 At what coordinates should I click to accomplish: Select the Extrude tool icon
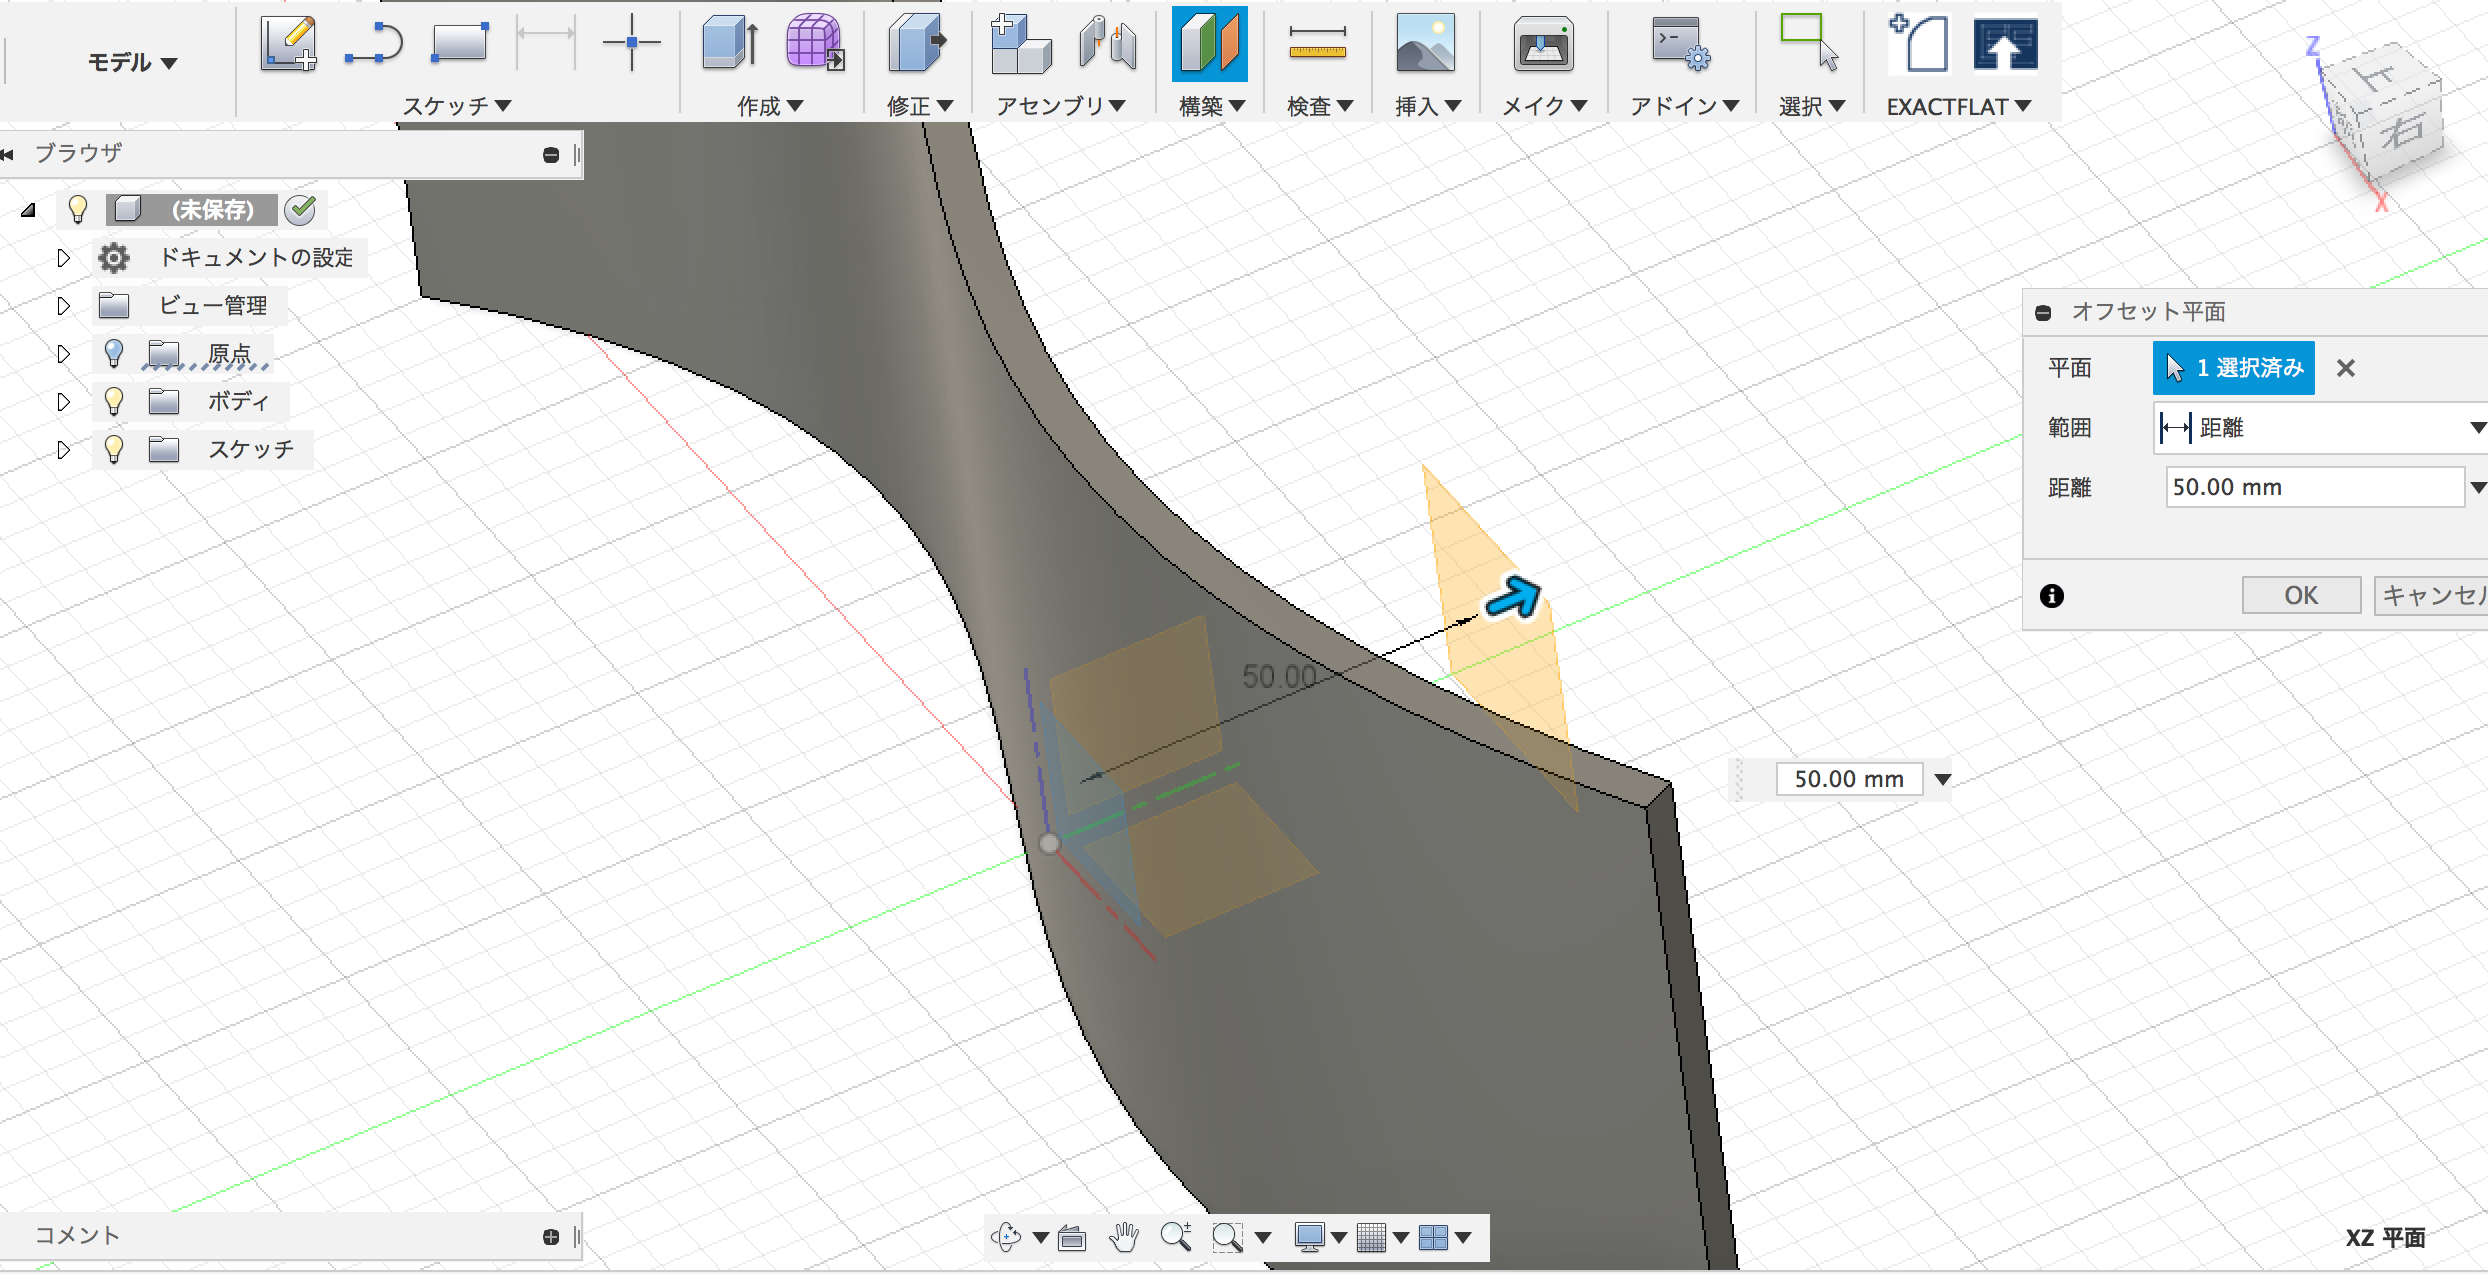click(x=729, y=44)
